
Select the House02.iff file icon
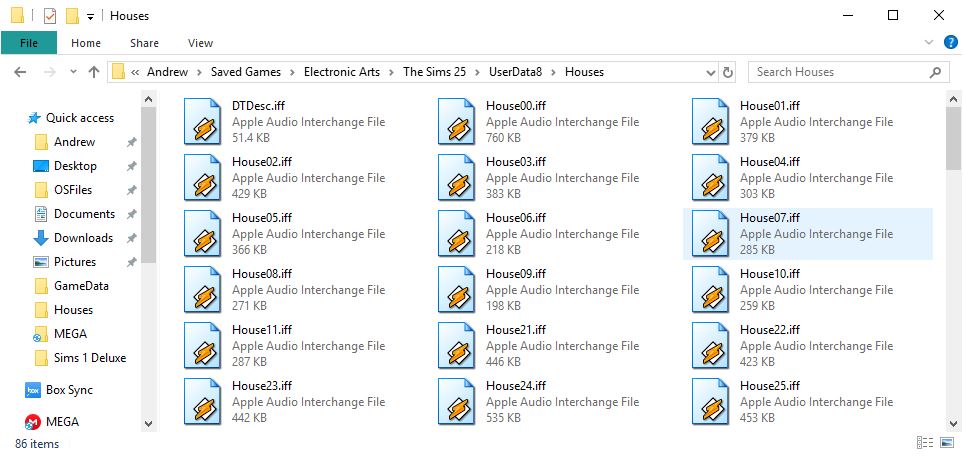click(x=203, y=178)
